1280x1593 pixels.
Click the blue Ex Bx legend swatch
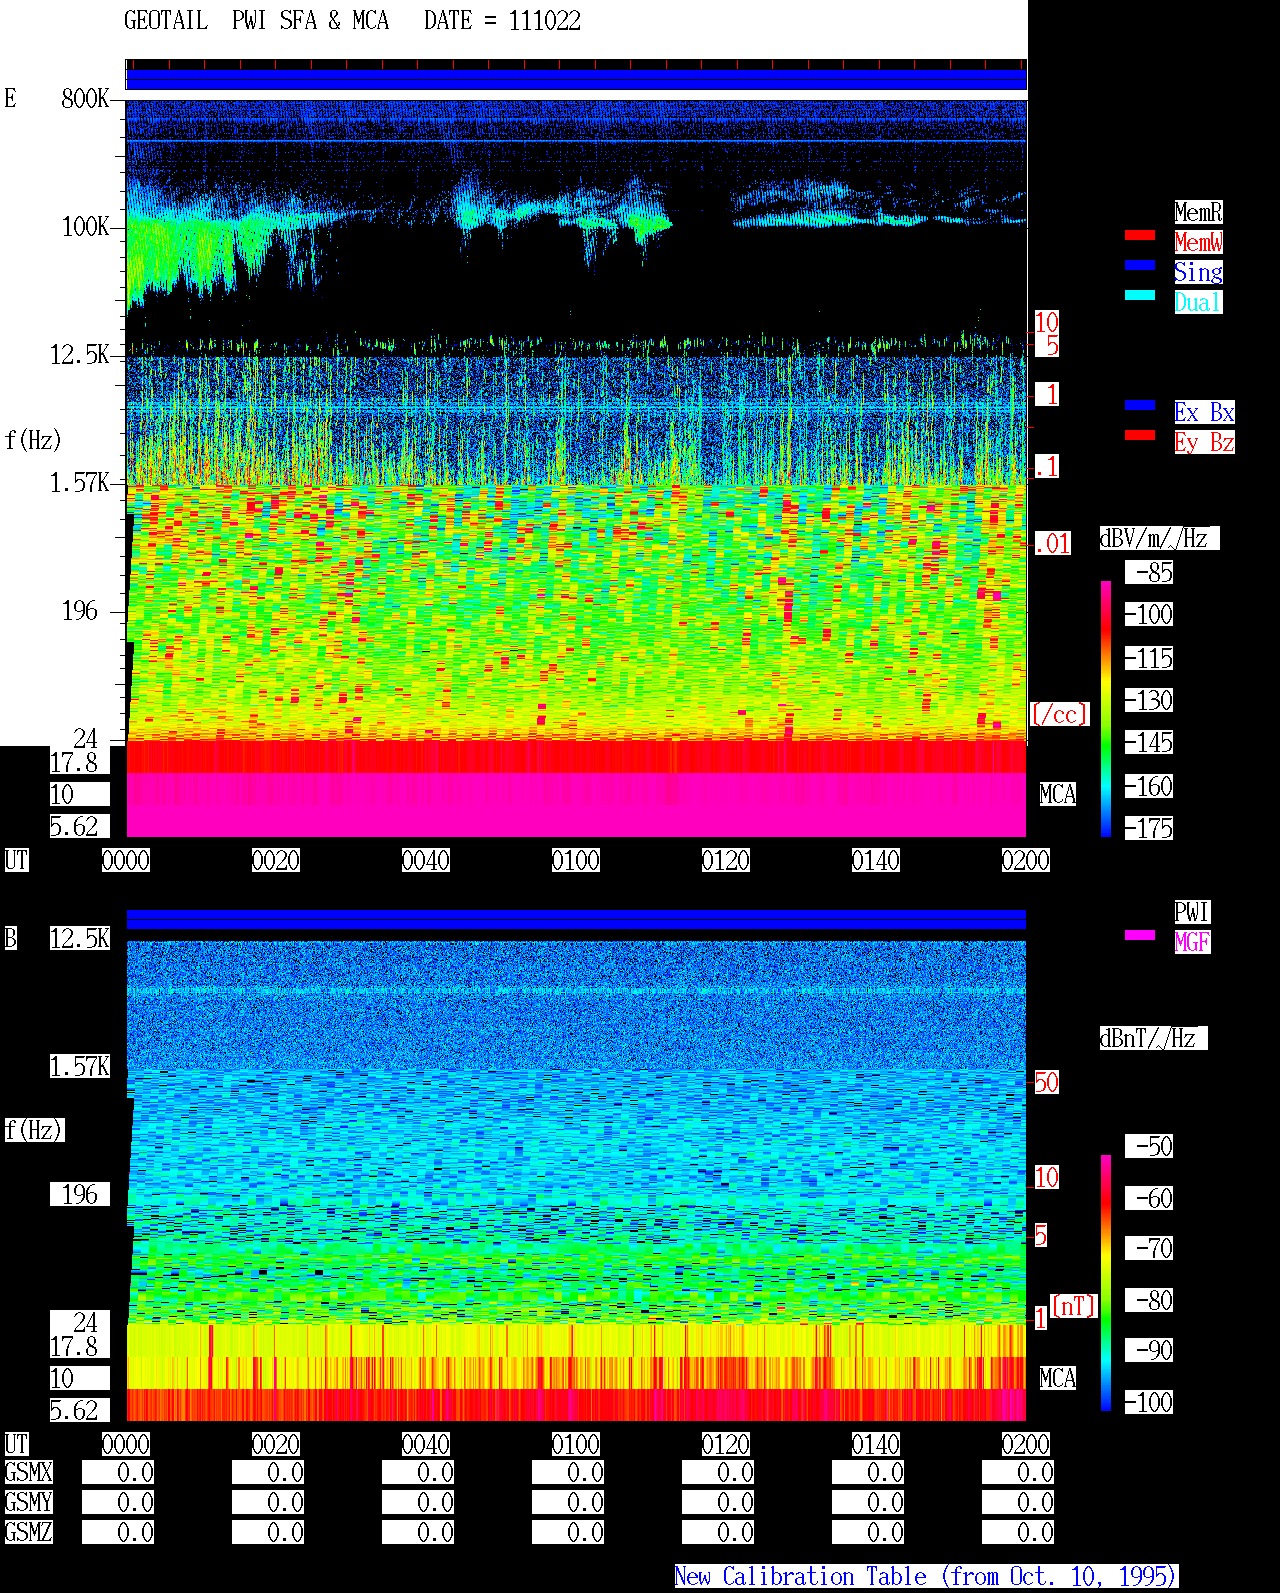click(x=1139, y=405)
